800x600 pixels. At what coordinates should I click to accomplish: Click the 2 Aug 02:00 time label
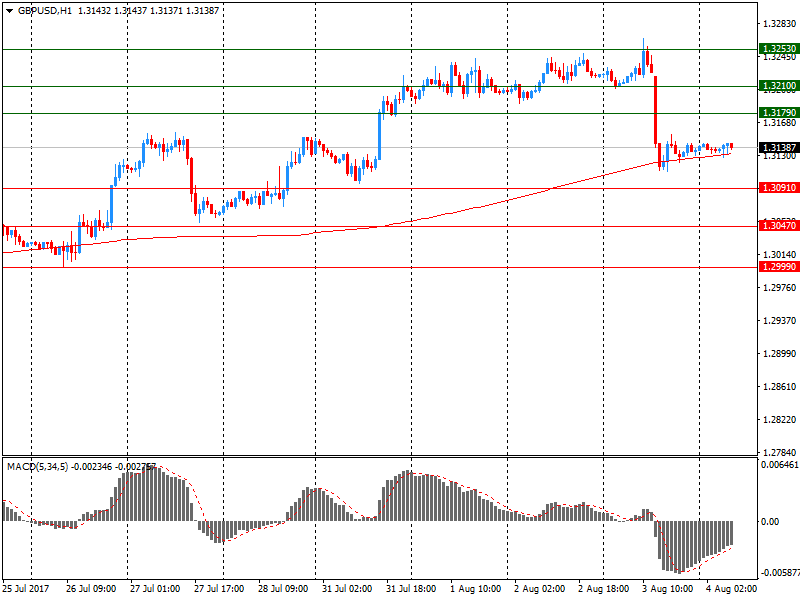click(x=539, y=588)
